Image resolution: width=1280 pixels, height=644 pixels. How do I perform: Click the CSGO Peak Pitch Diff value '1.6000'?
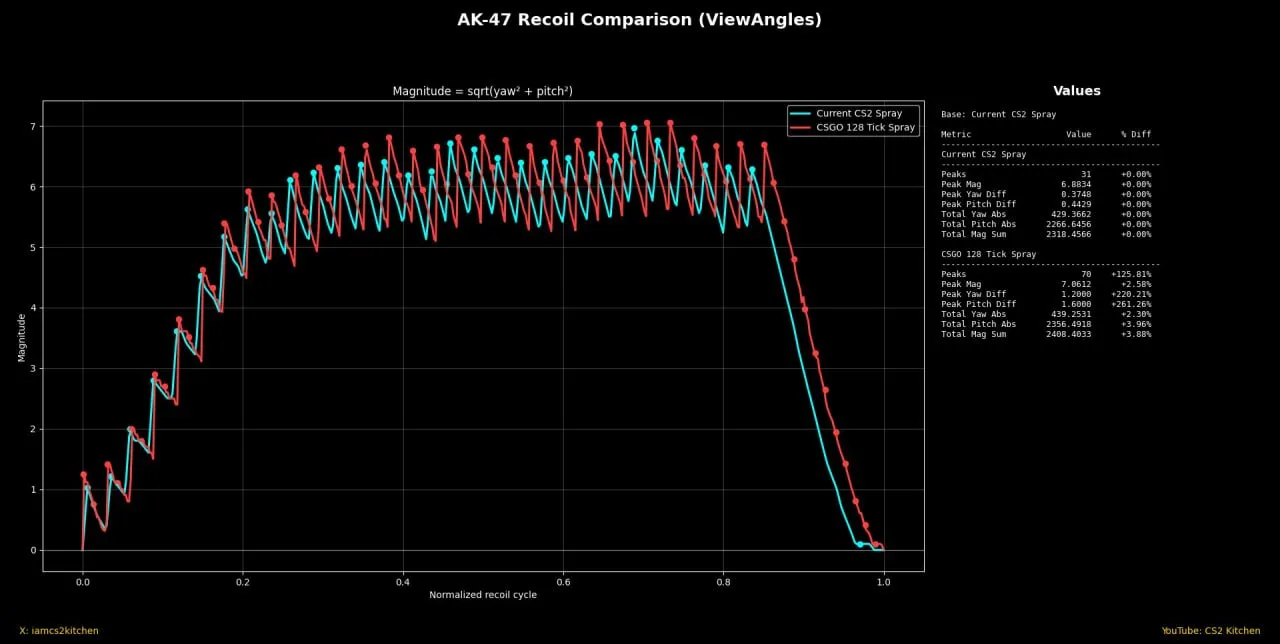pos(1076,304)
